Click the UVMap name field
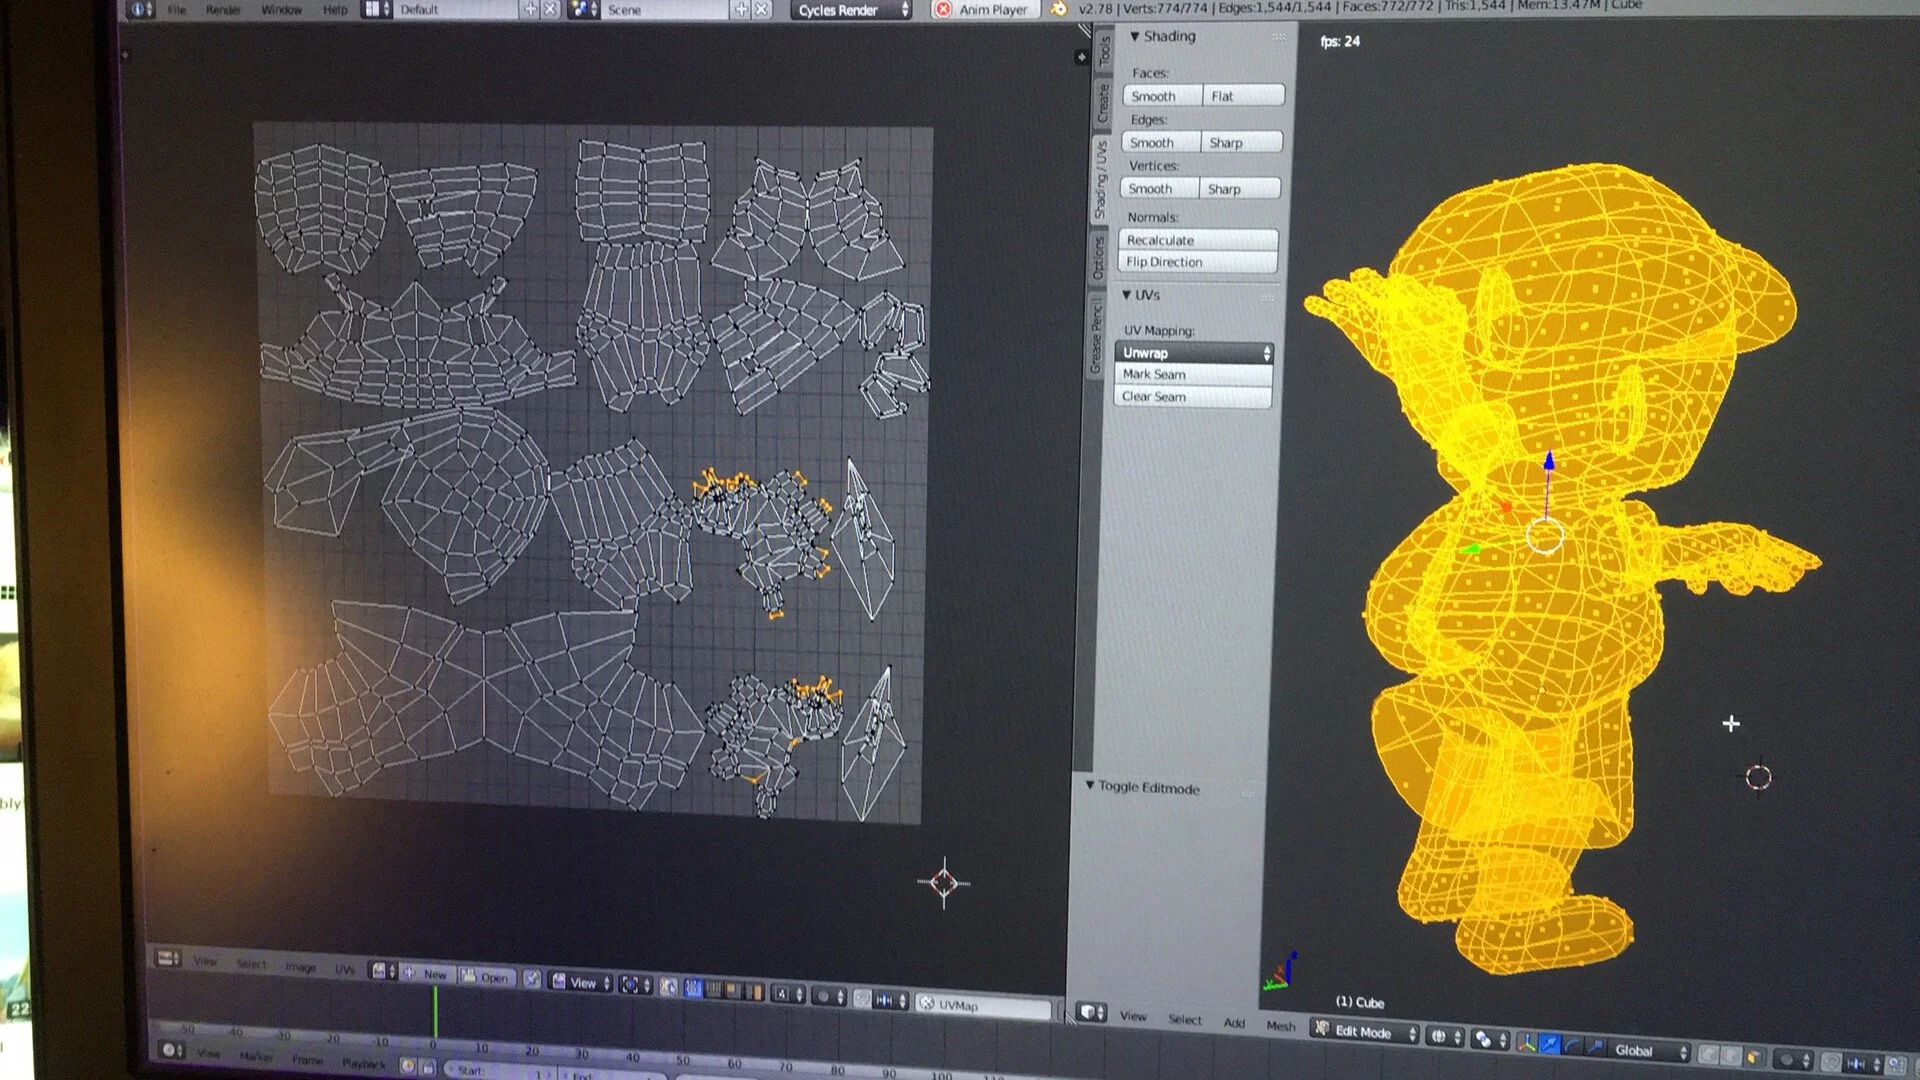This screenshot has height=1080, width=1920. [x=985, y=1005]
